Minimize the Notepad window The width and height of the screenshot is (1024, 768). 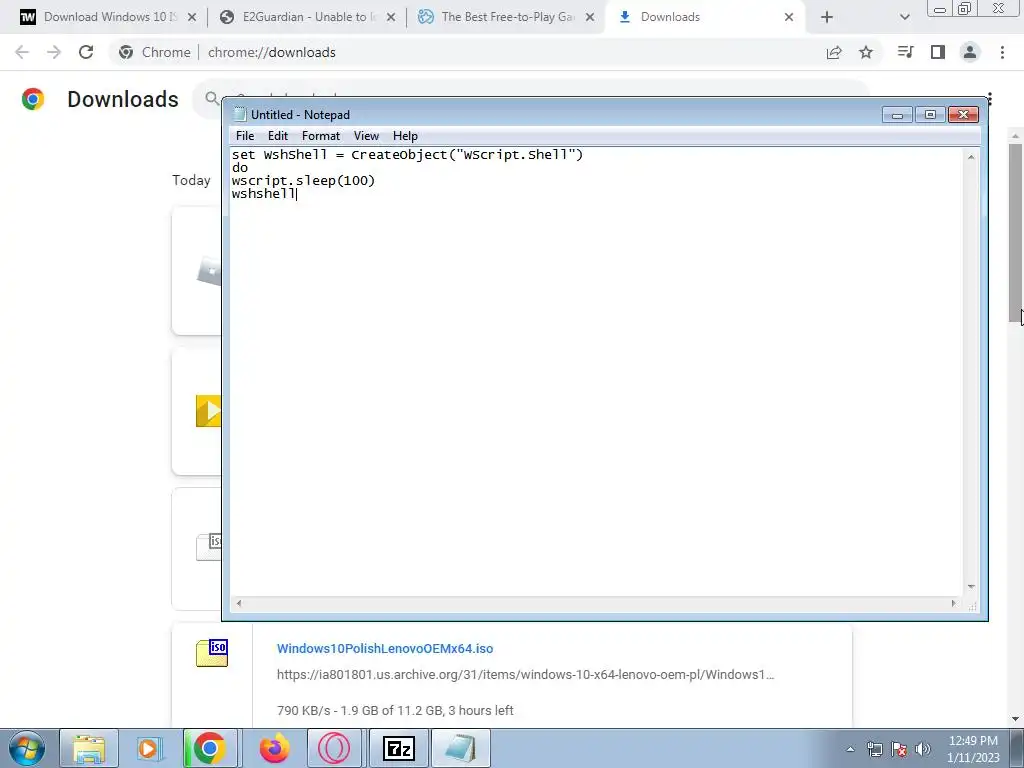897,115
